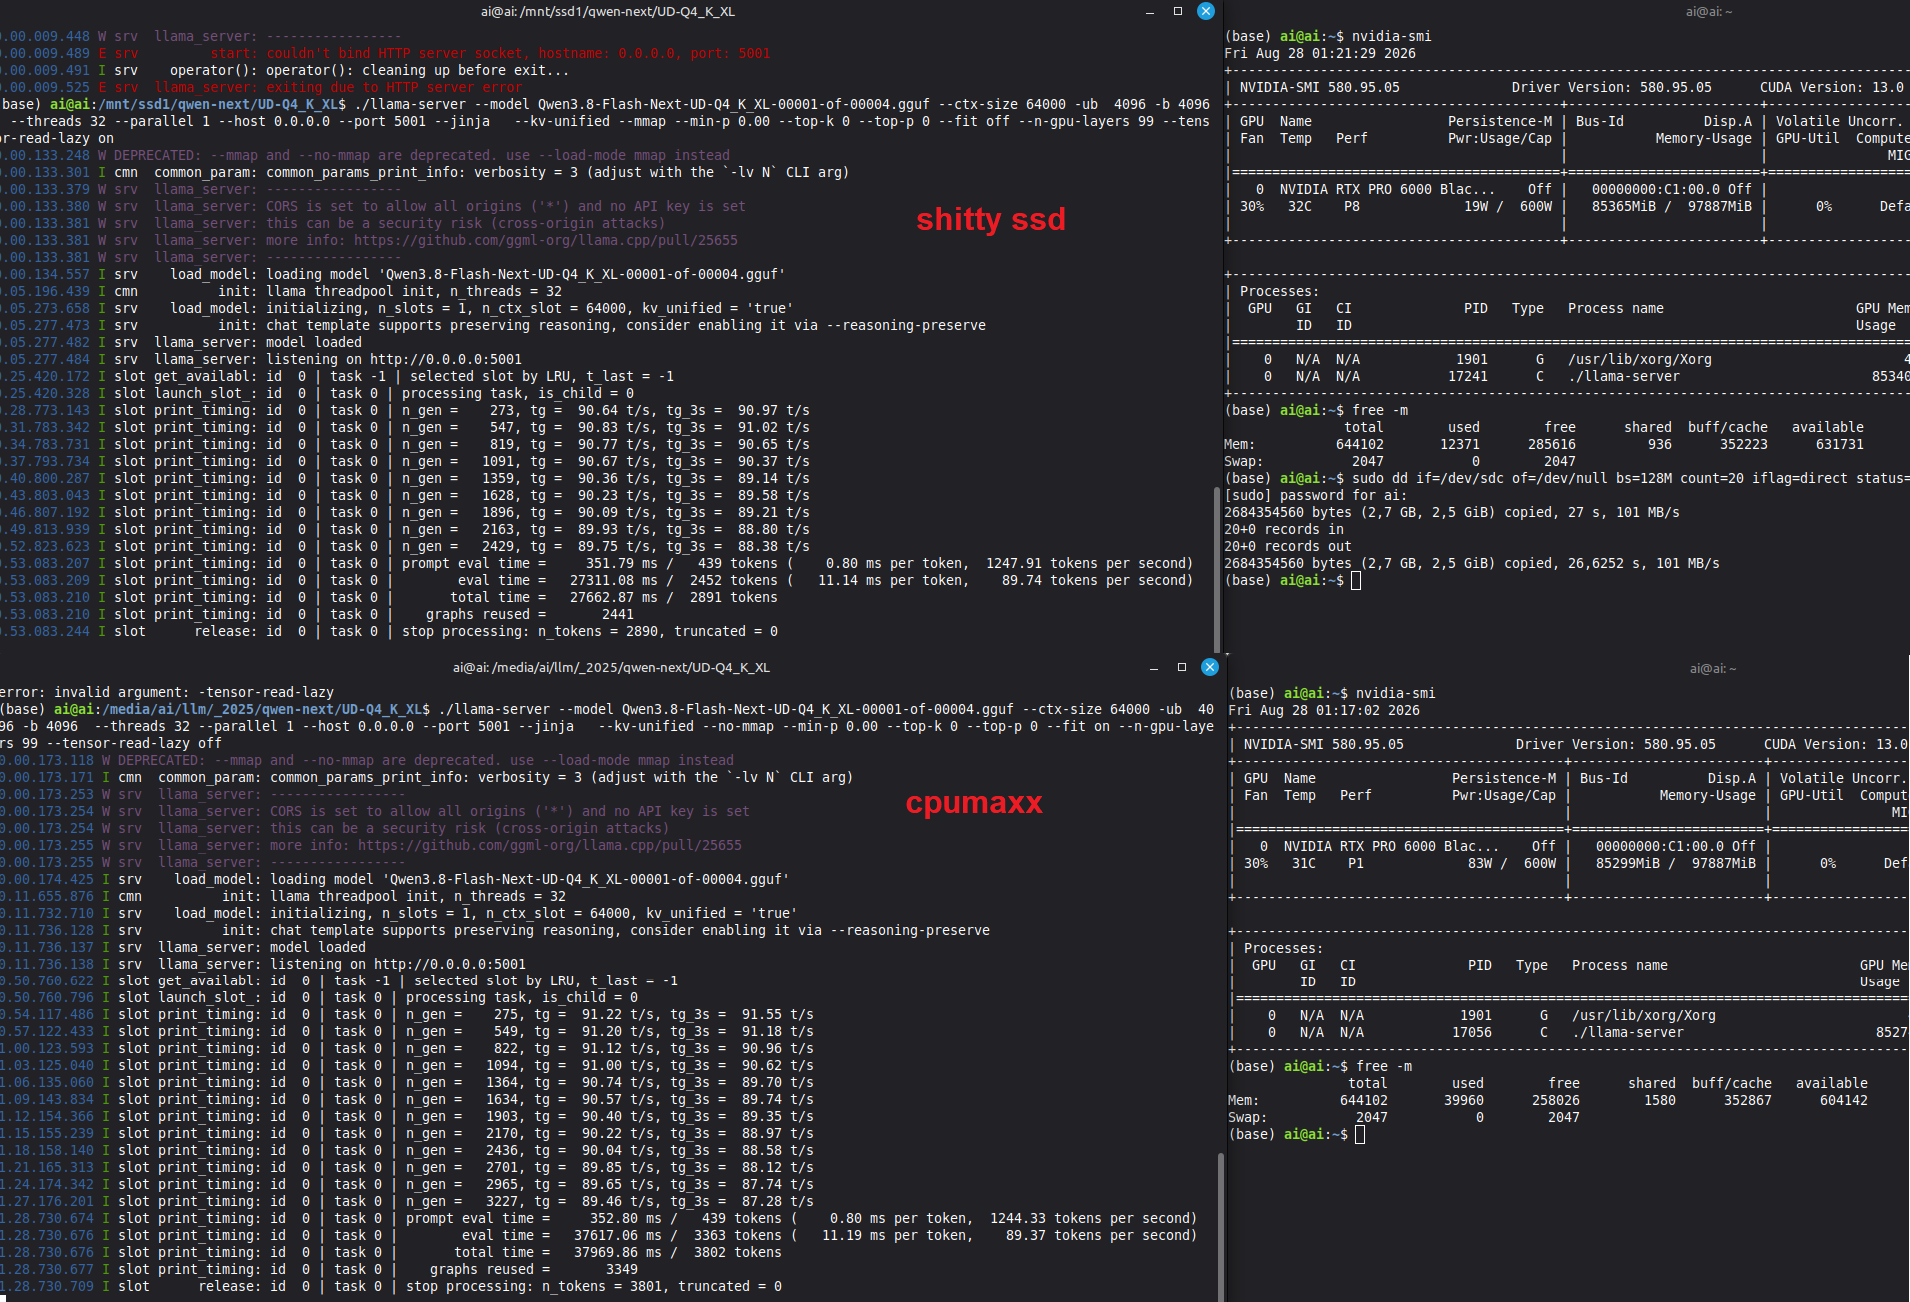Click the '85299MiB / 97887MiB' memory usage

tap(1676, 863)
